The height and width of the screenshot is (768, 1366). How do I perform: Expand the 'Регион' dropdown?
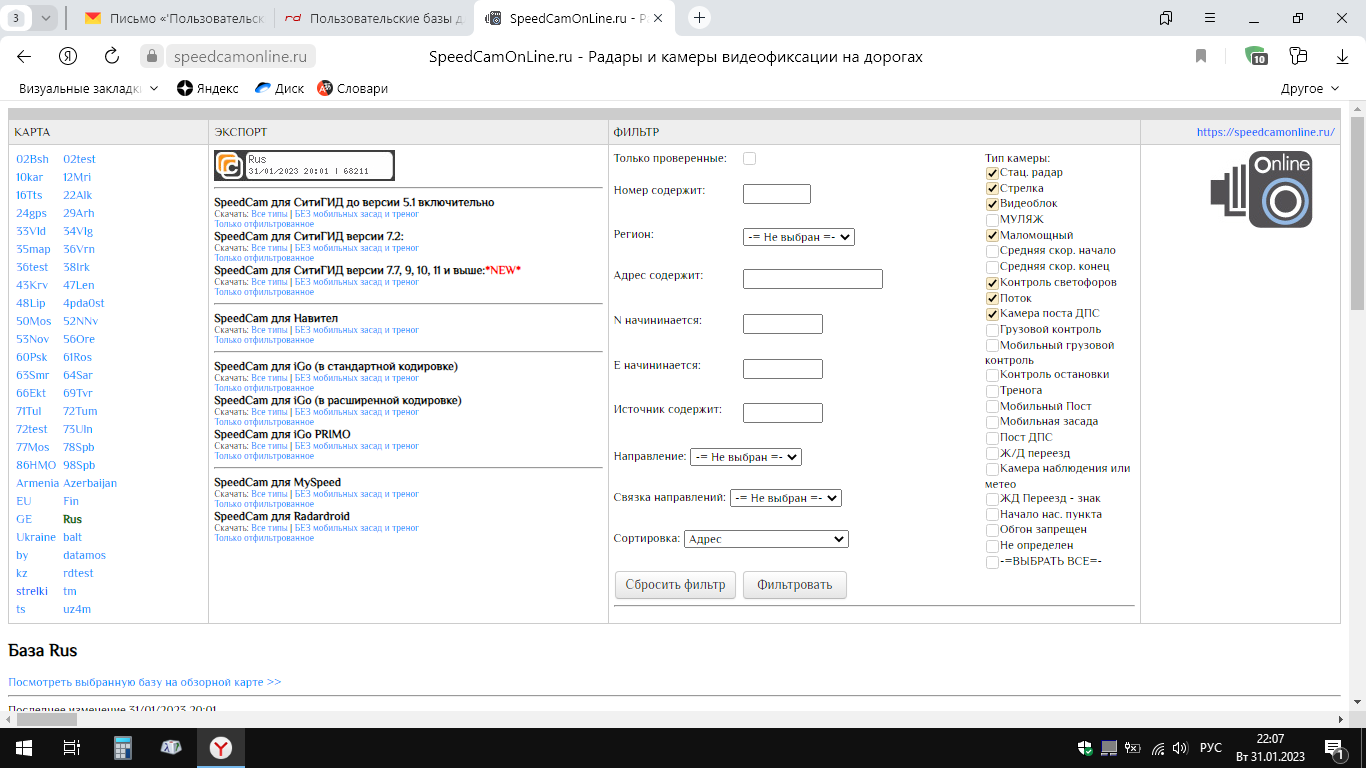click(798, 237)
